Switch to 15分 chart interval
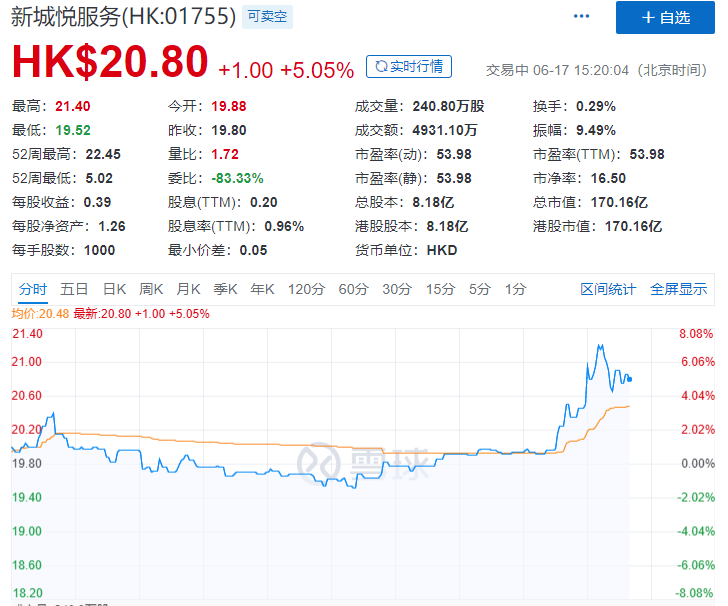 [440, 289]
